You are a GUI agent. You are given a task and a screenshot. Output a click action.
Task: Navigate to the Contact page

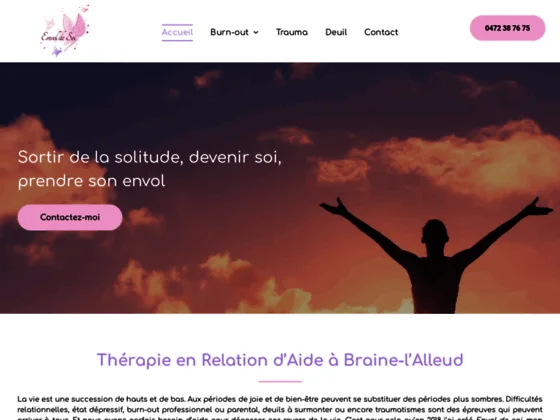(381, 32)
